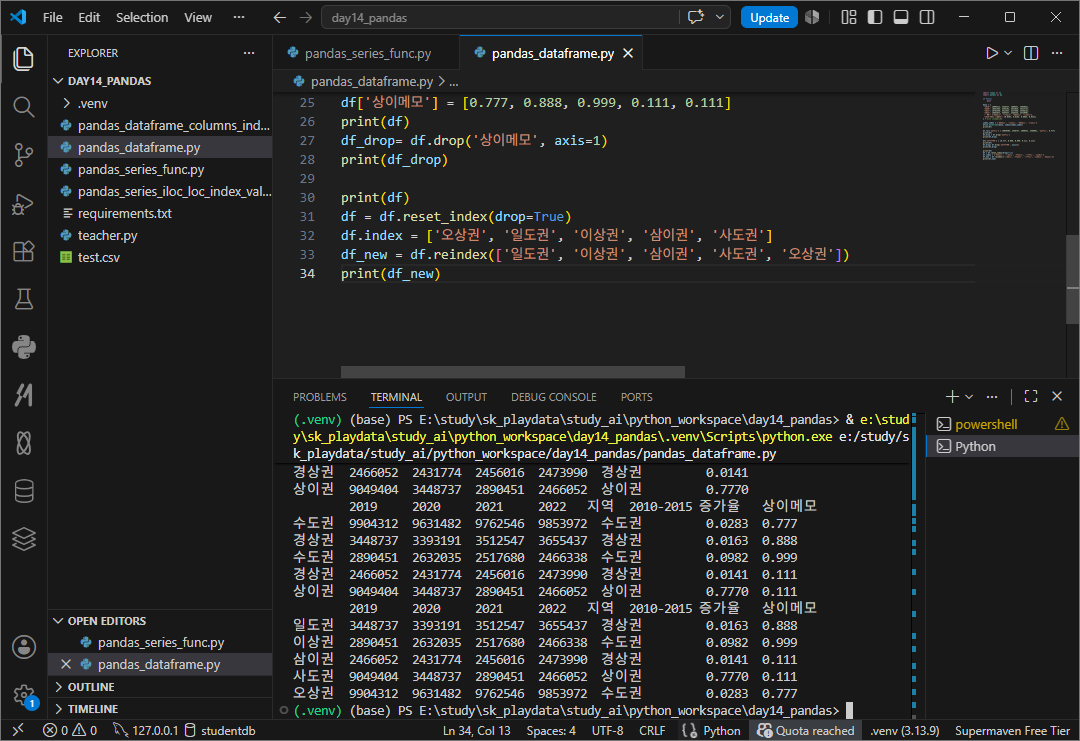Maximize the terminal panel size

coord(1030,396)
